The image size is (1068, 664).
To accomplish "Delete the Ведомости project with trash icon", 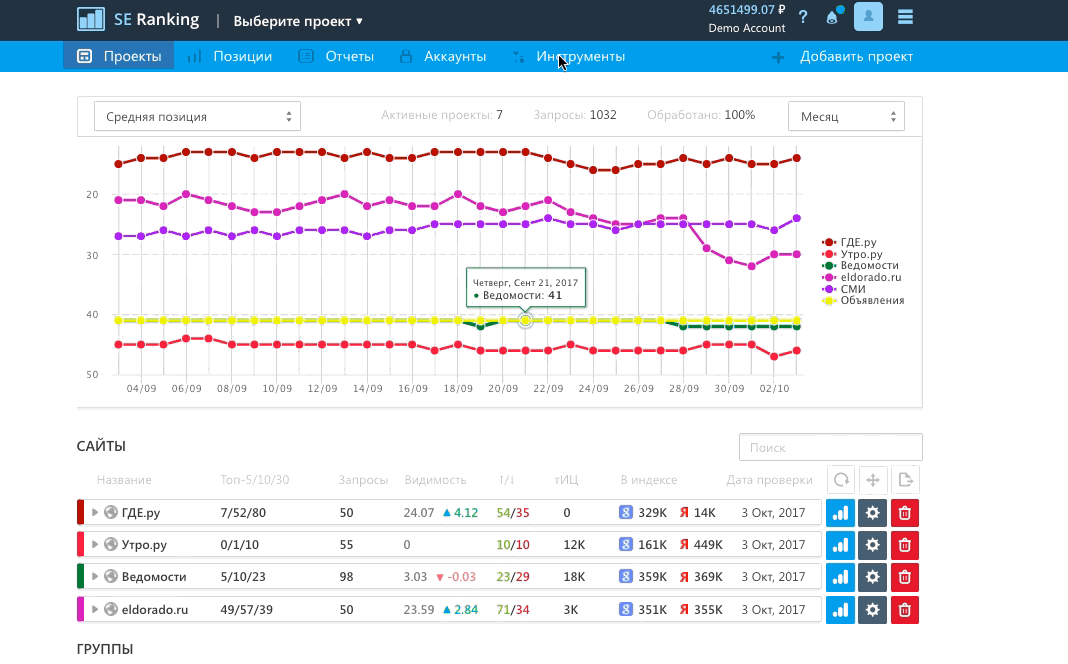I will (905, 577).
